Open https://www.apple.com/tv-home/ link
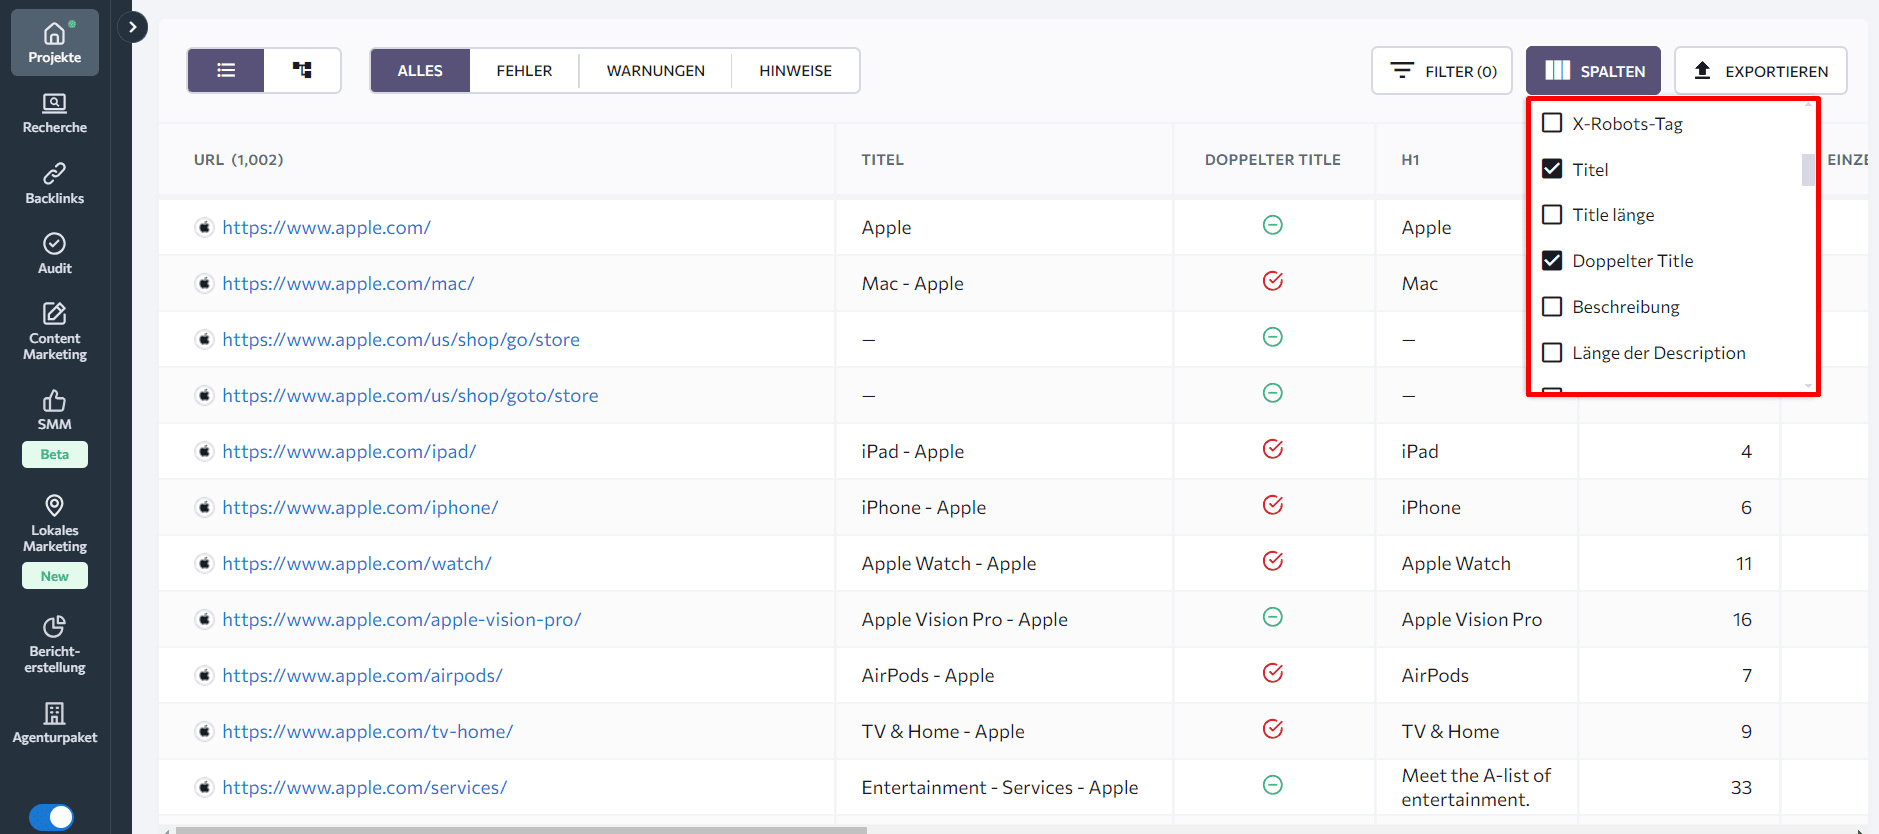 click(367, 731)
